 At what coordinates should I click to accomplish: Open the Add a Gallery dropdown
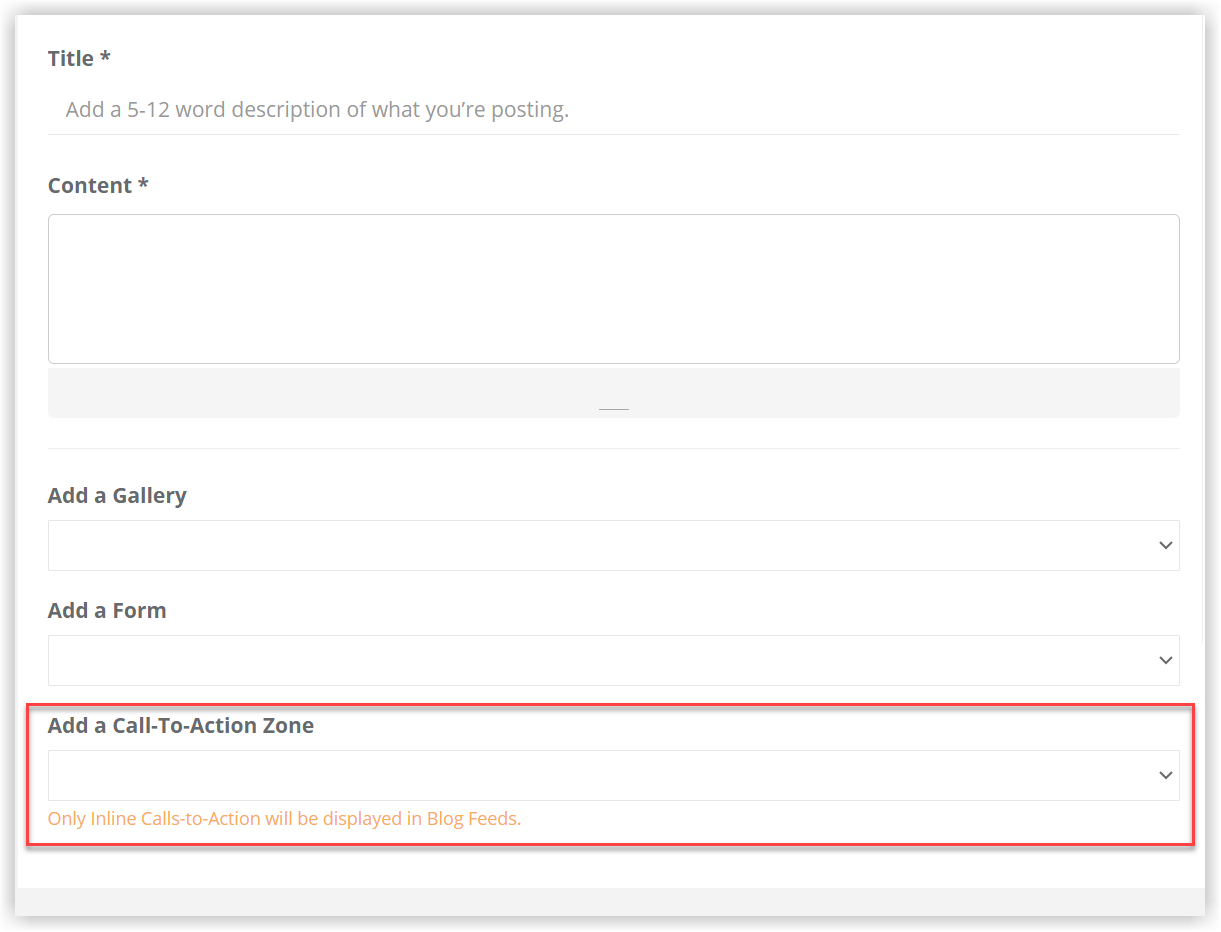(613, 546)
